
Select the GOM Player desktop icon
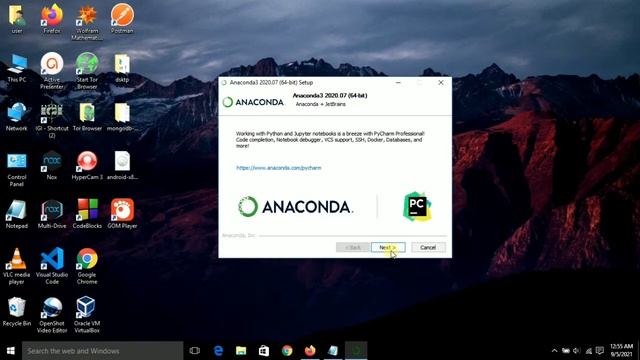(x=122, y=214)
